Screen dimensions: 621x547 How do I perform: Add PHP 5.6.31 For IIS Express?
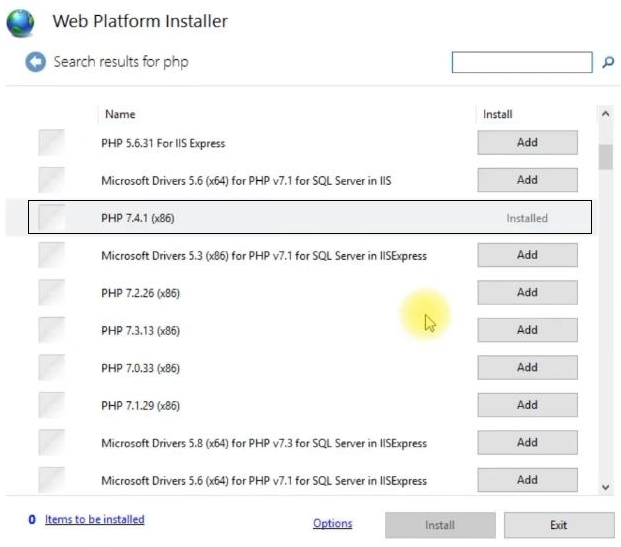click(x=527, y=143)
